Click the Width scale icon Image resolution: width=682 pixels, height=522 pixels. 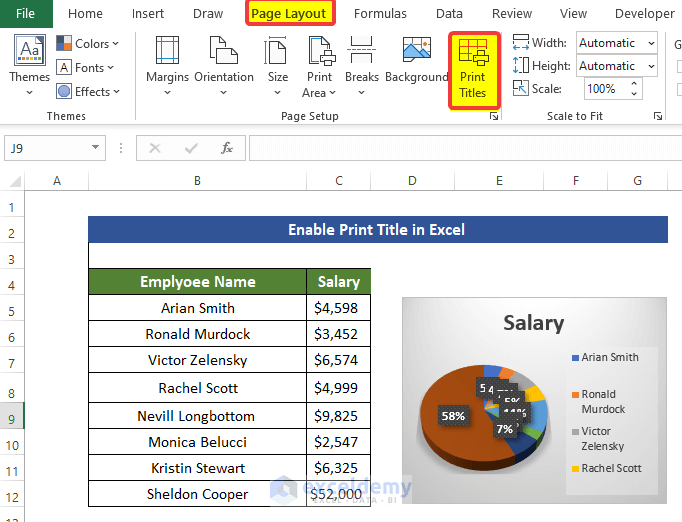(x=521, y=43)
